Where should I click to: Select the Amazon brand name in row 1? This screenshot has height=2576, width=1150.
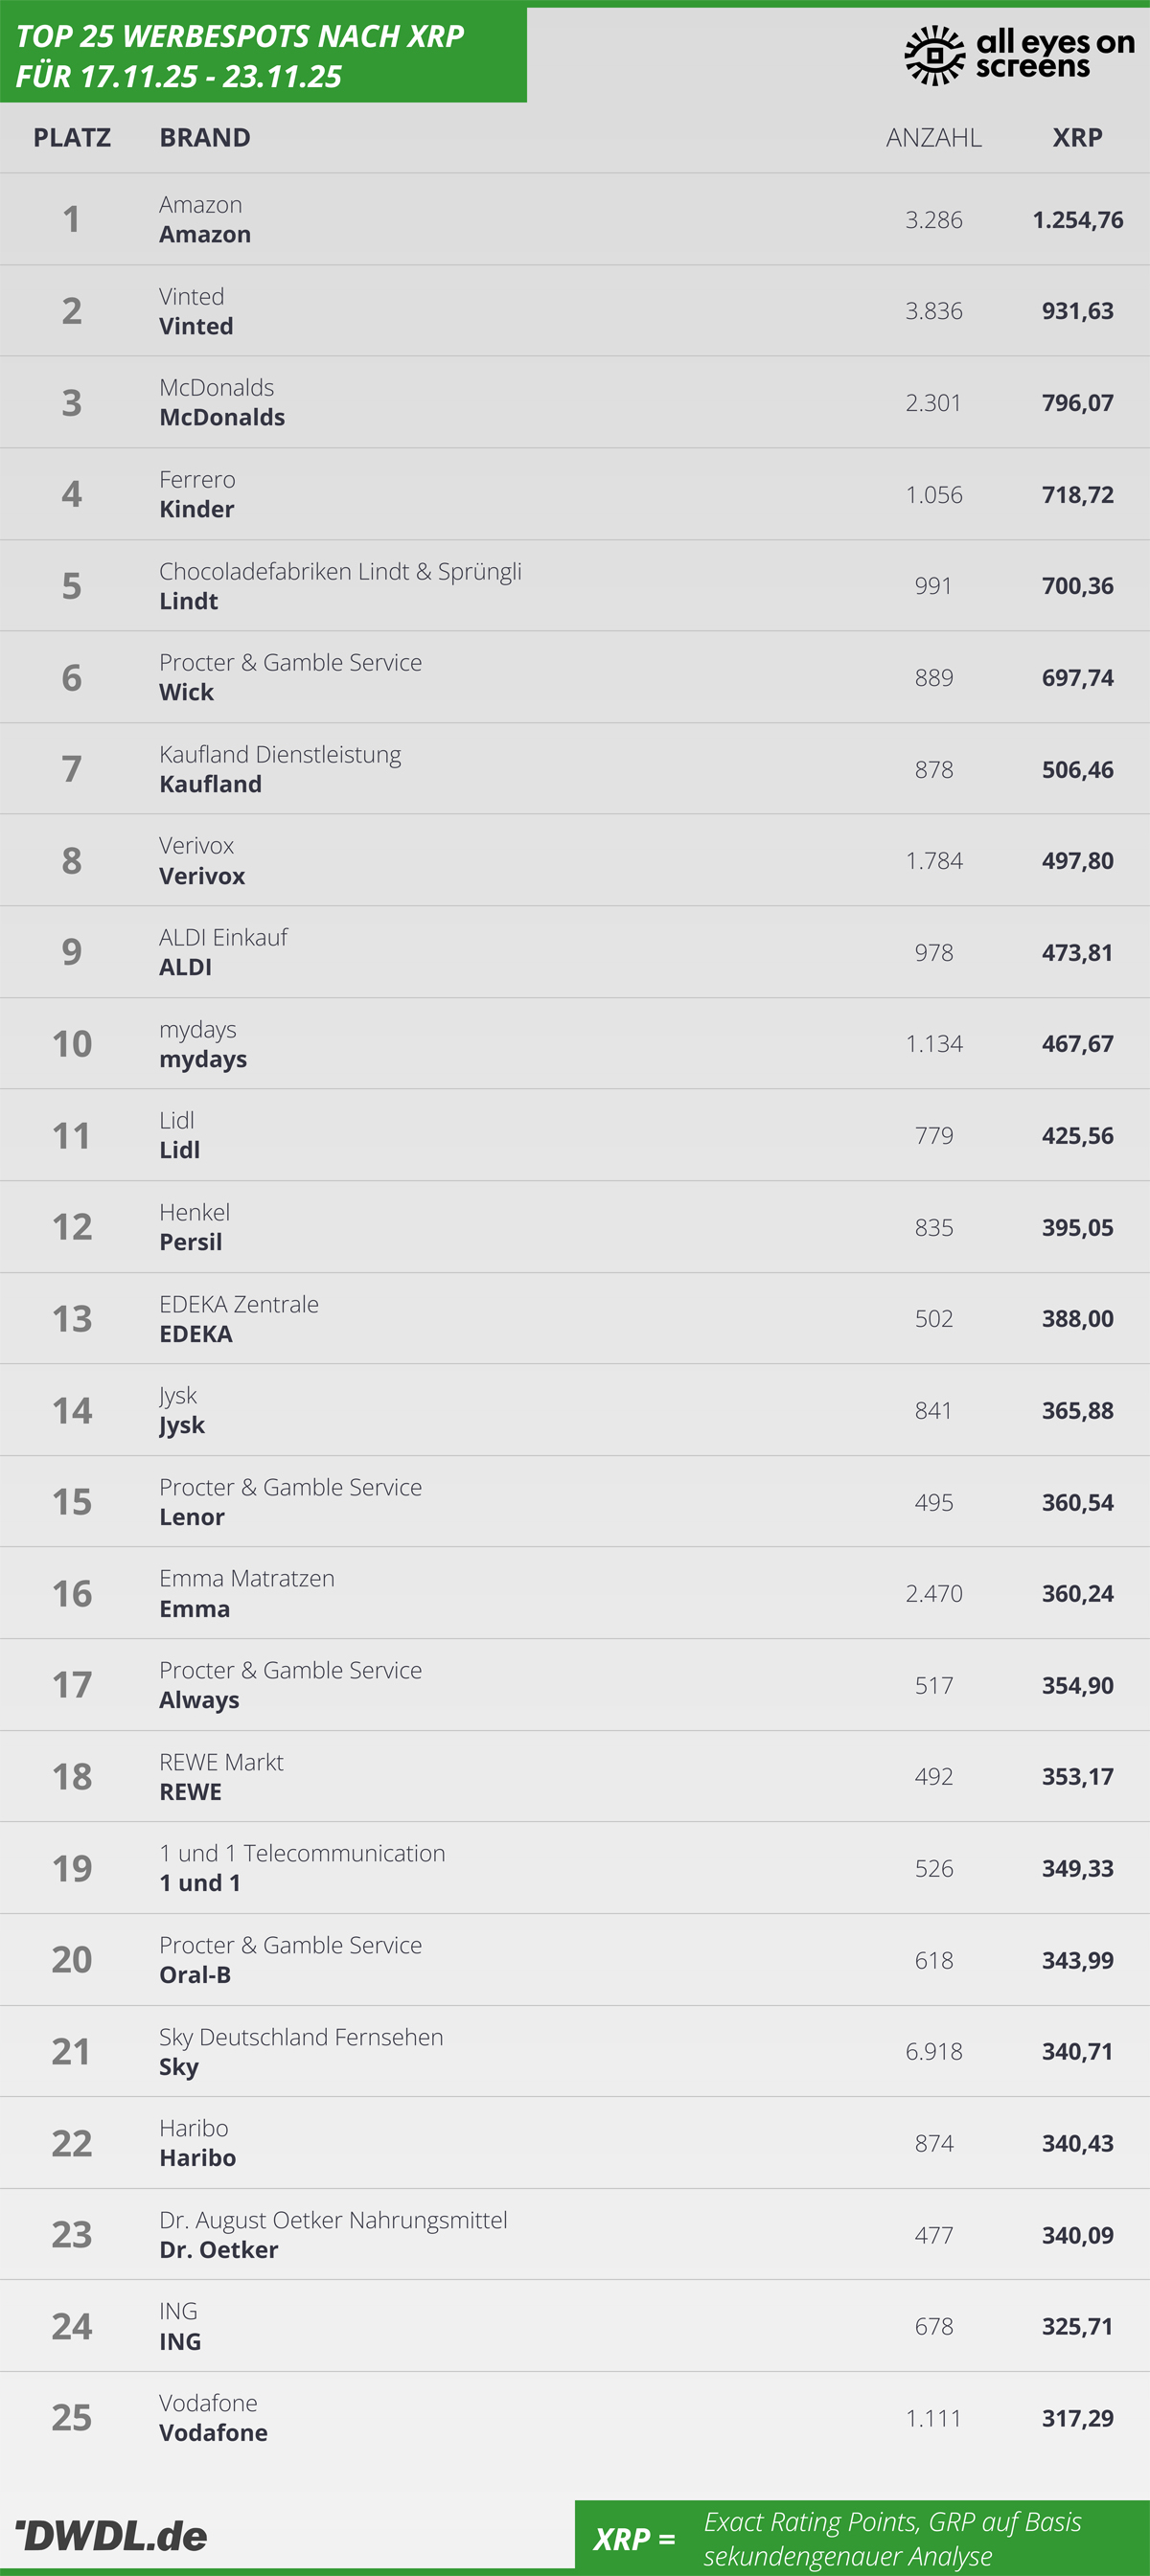pyautogui.click(x=205, y=235)
